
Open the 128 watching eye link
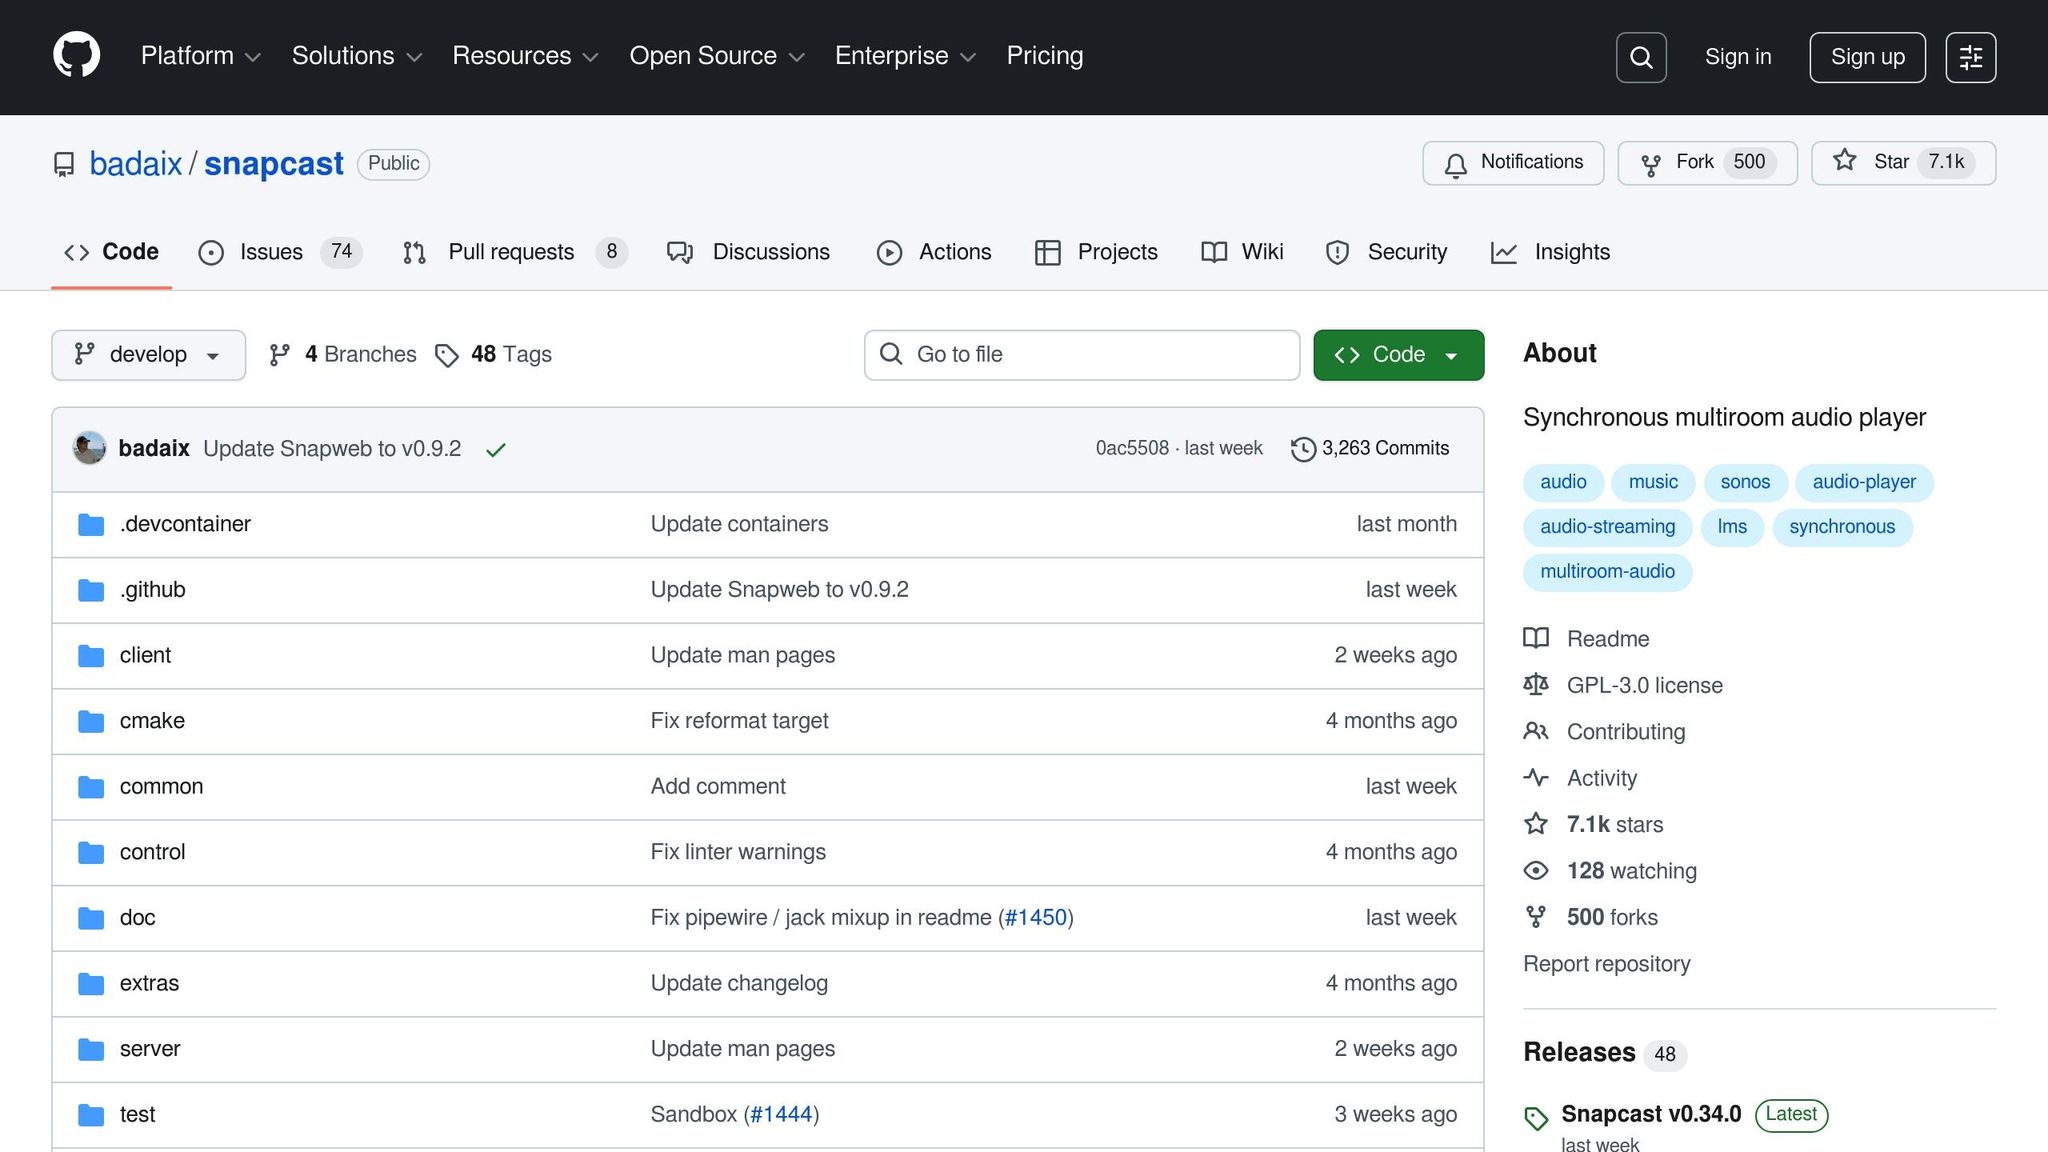click(1630, 871)
